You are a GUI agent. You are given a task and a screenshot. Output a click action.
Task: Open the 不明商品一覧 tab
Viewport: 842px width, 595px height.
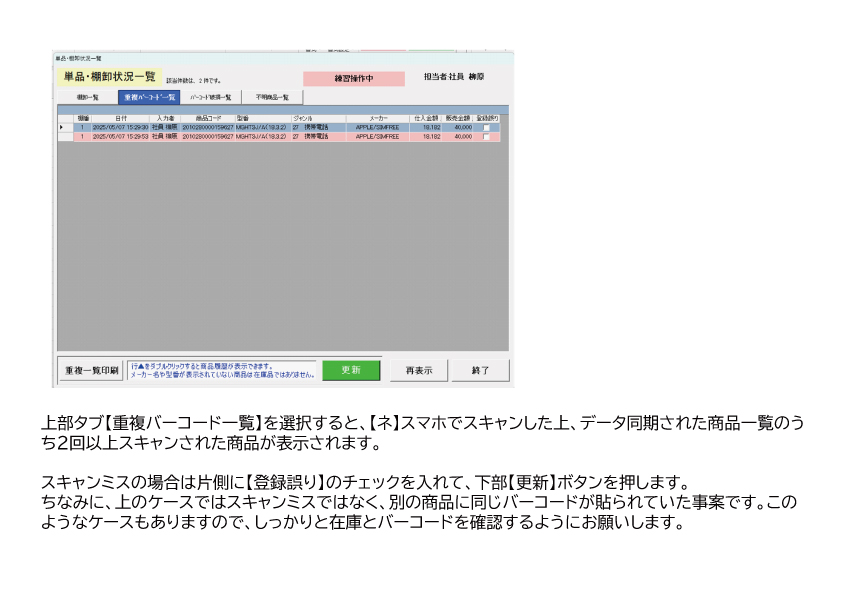[272, 97]
